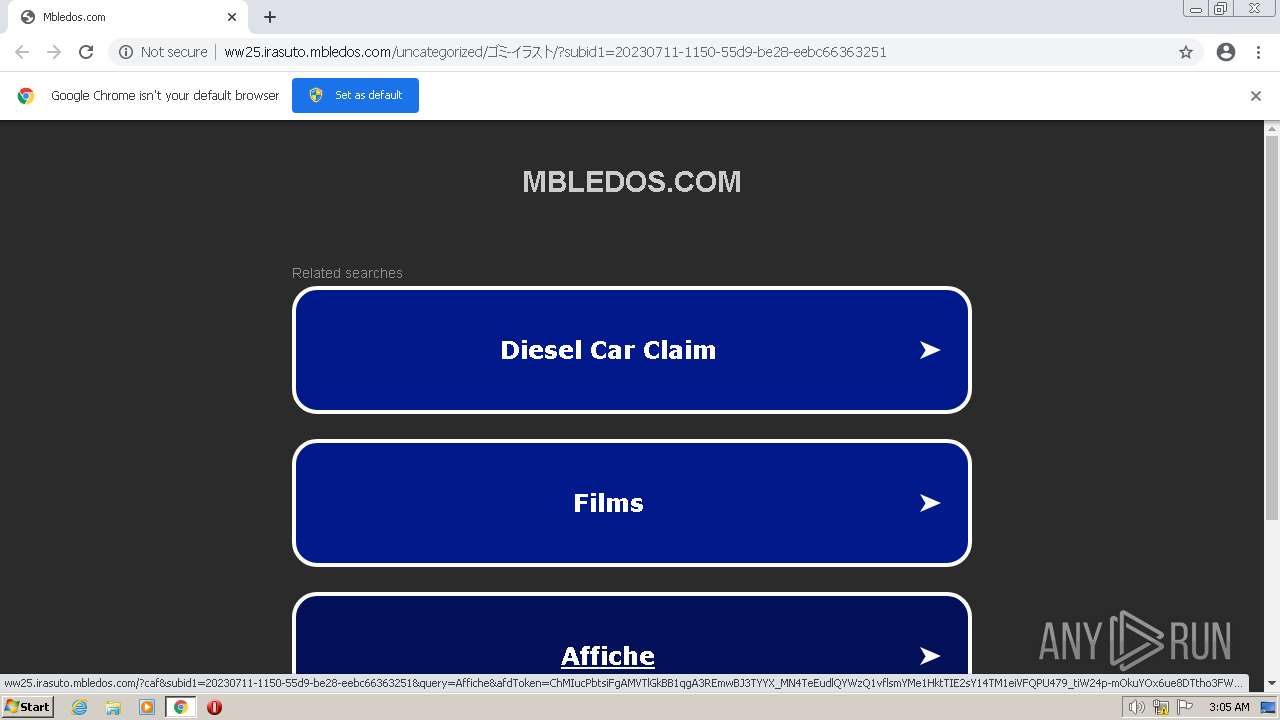Screen dimensions: 1280x720
Task: Dismiss the default browser notification bar
Action: tap(1256, 96)
